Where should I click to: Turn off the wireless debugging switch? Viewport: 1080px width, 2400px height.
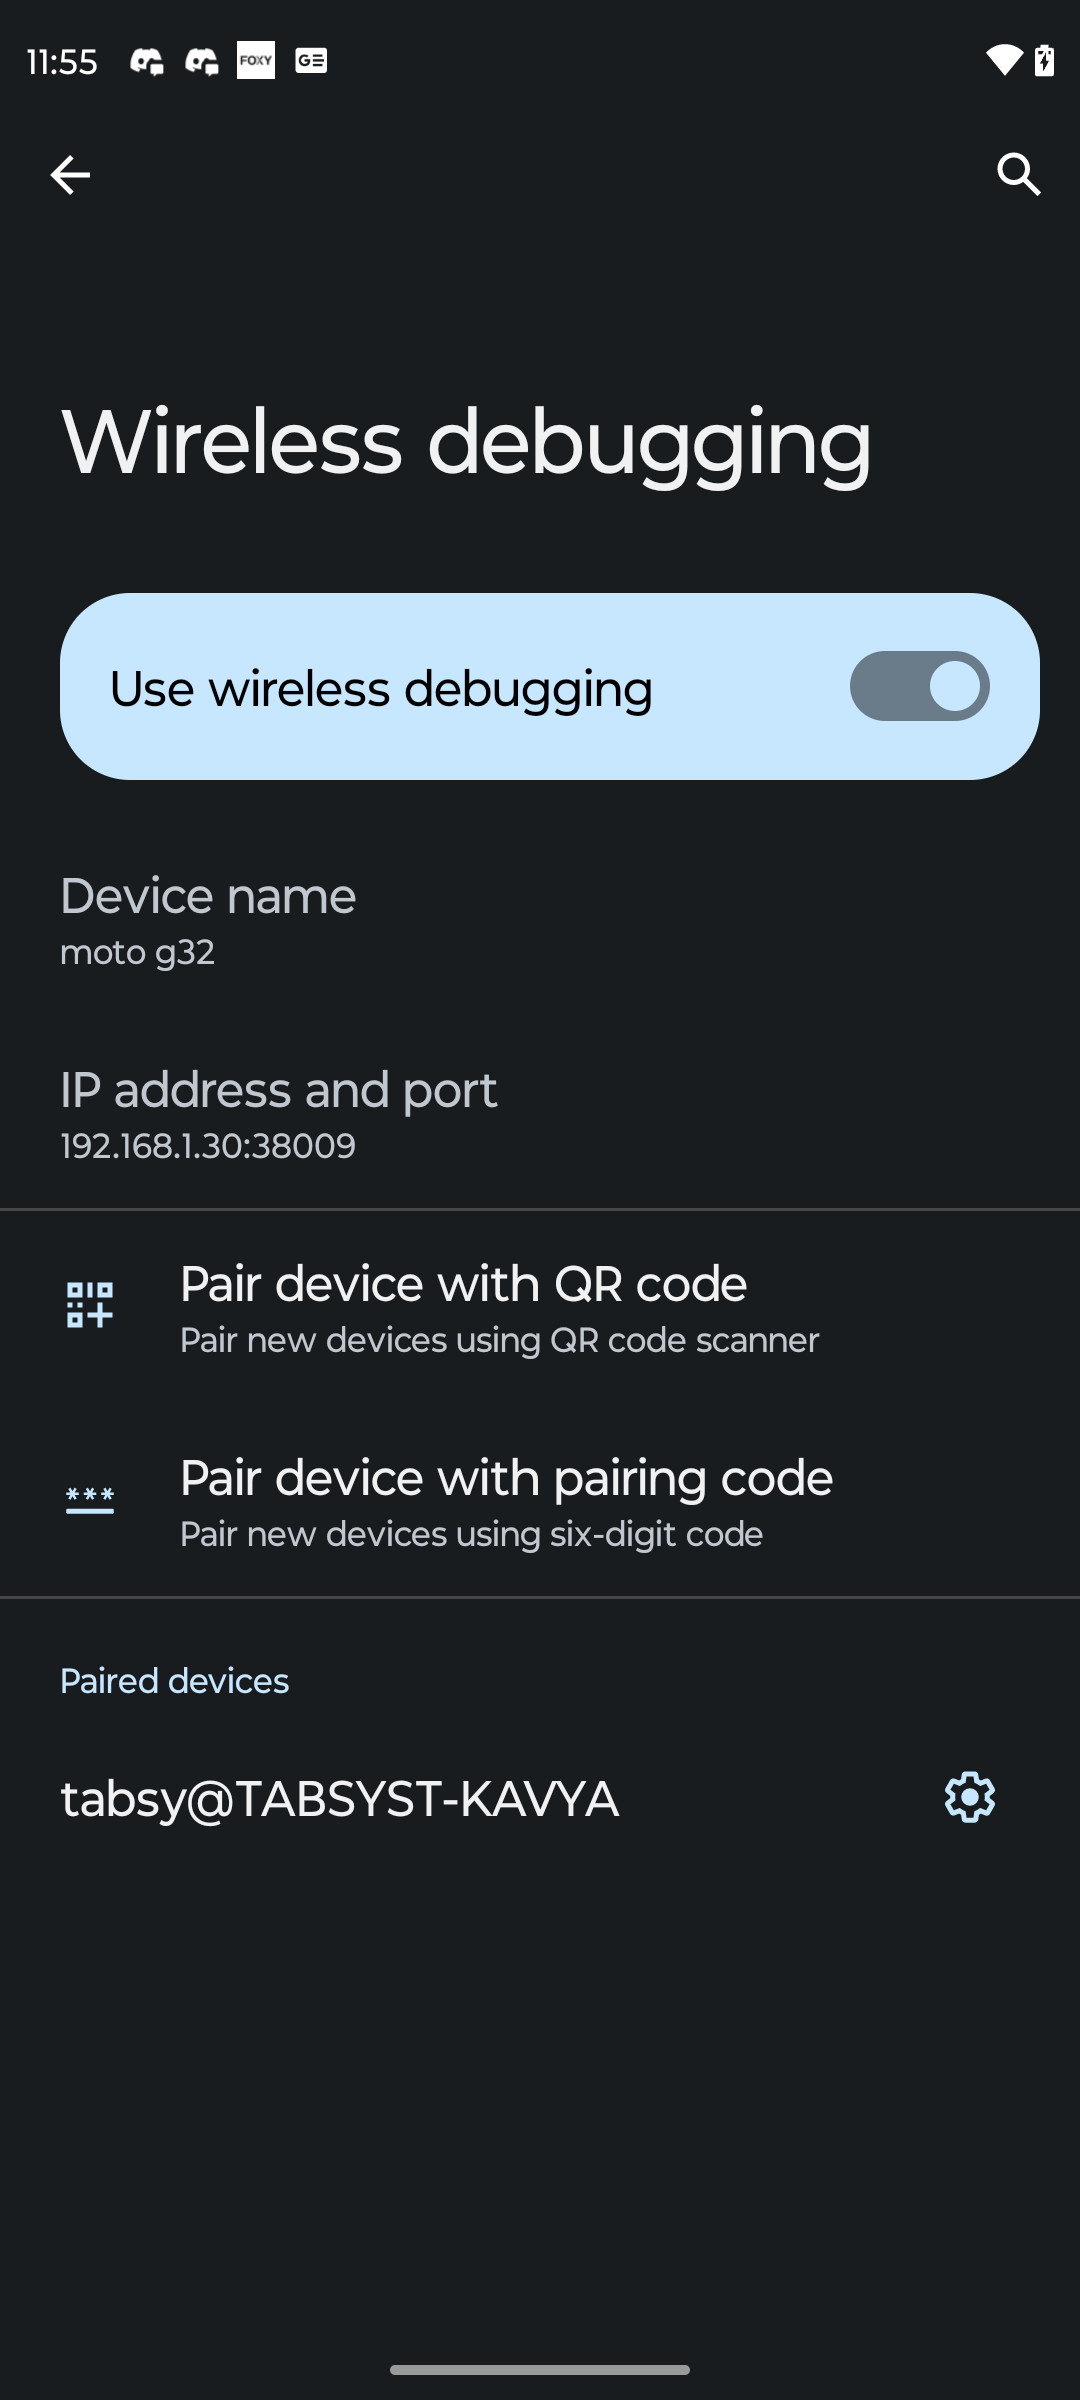[x=919, y=686]
